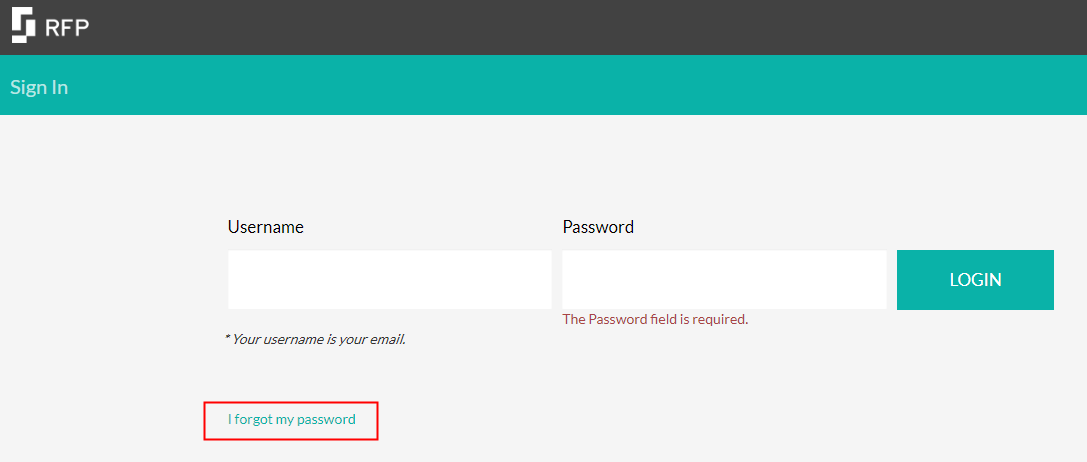Select the Password field is required error text

pyautogui.click(x=655, y=320)
